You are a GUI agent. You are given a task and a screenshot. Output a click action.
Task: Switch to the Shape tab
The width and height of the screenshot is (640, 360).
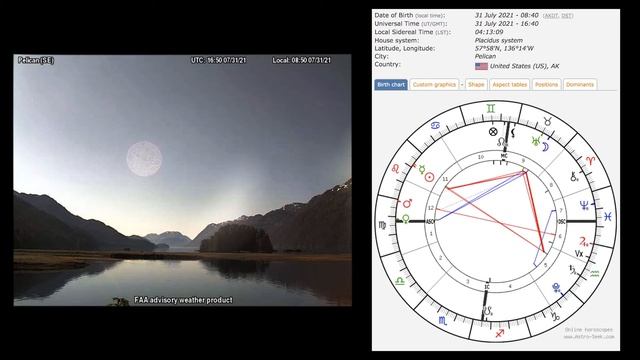(x=476, y=84)
